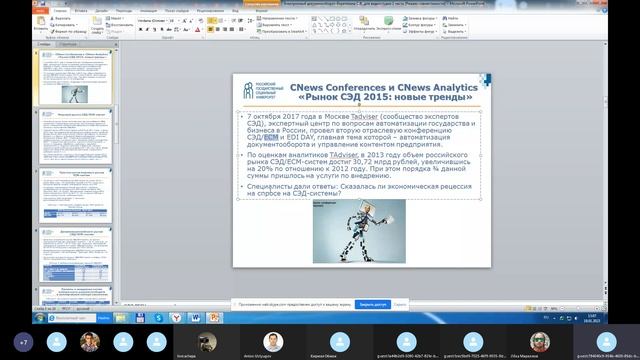Switch to the Outline (Структура) pane tab
640x360 pixels.
[68, 44]
